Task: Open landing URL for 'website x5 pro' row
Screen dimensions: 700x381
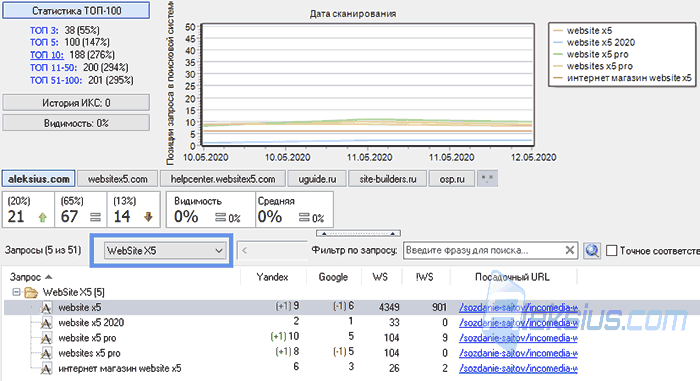Action: point(518,338)
